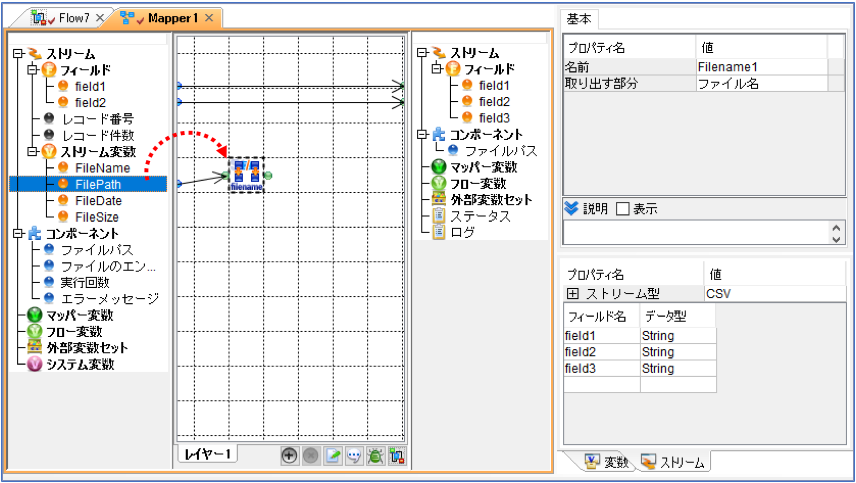Edit the 名前 value Filename1
Image resolution: width=856 pixels, height=483 pixels.
[762, 67]
